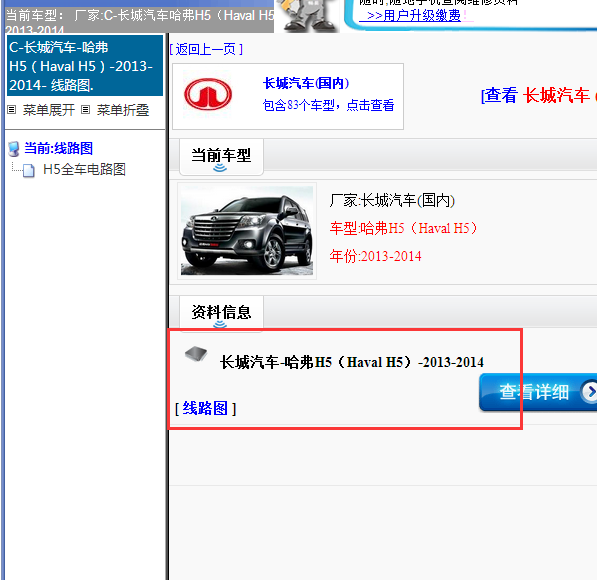Click the 当前车型 header bar text at top
597x580 pixels.
(140, 20)
